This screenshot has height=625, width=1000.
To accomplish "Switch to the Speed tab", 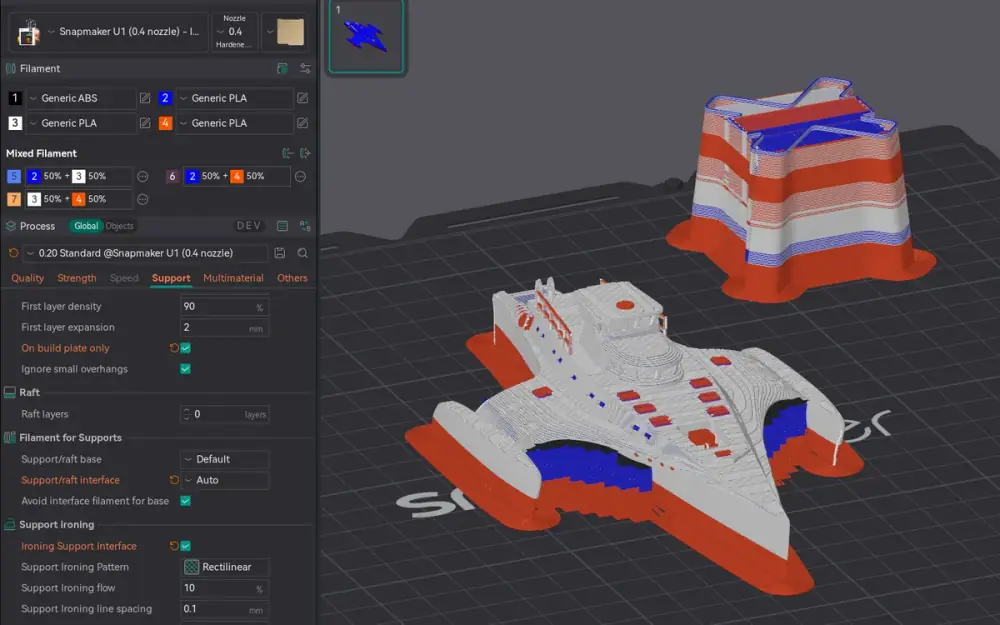I will click(x=124, y=278).
